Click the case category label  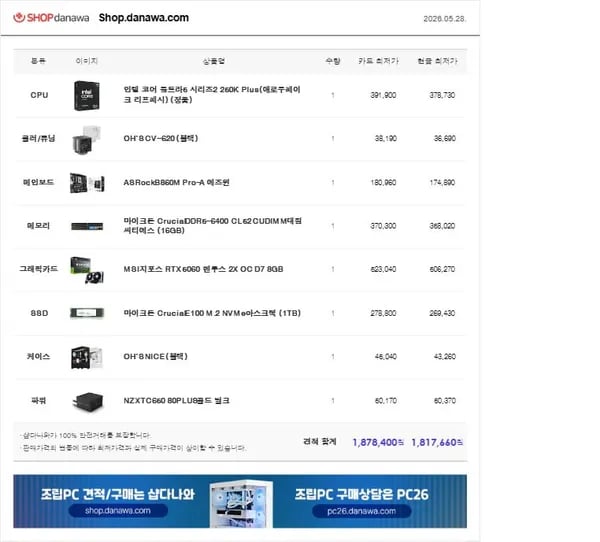38,356
